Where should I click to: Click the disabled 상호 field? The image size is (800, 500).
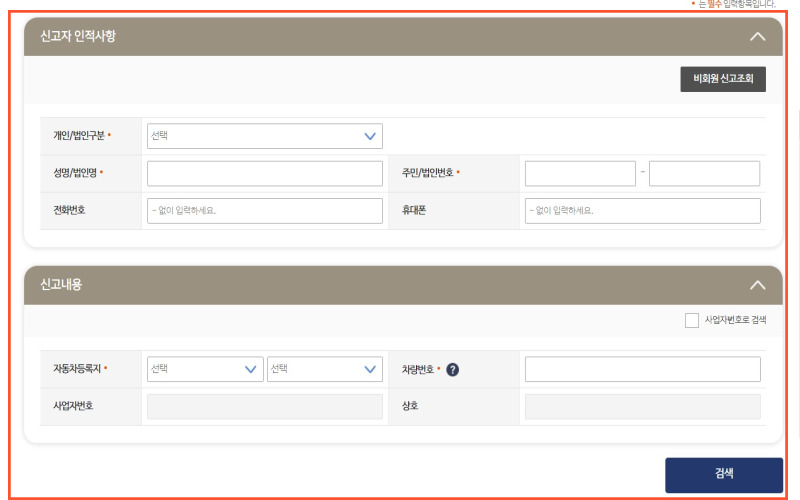643,407
